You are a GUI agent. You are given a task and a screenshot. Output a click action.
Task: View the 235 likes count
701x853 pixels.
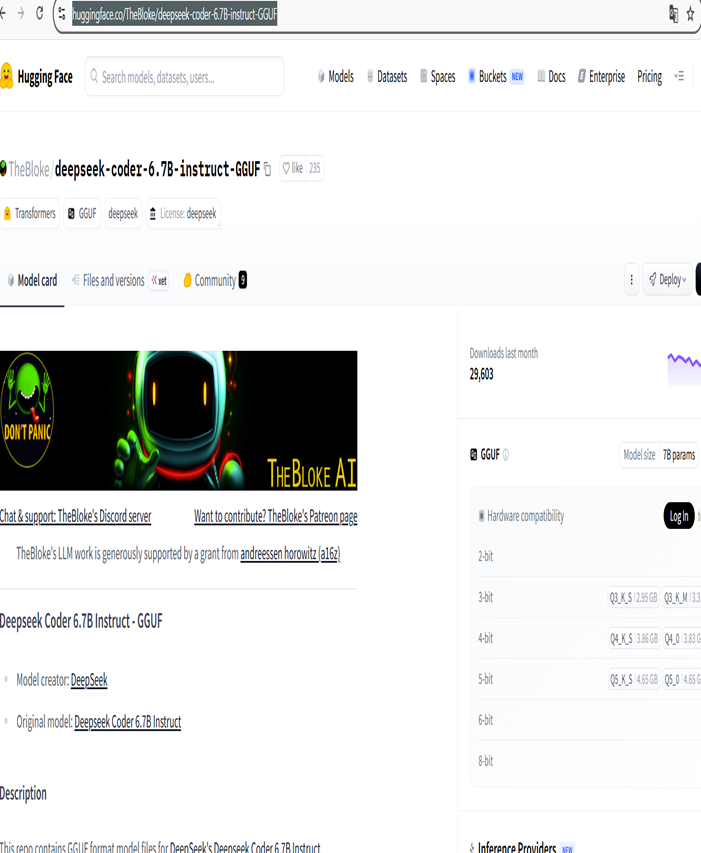[315, 169]
